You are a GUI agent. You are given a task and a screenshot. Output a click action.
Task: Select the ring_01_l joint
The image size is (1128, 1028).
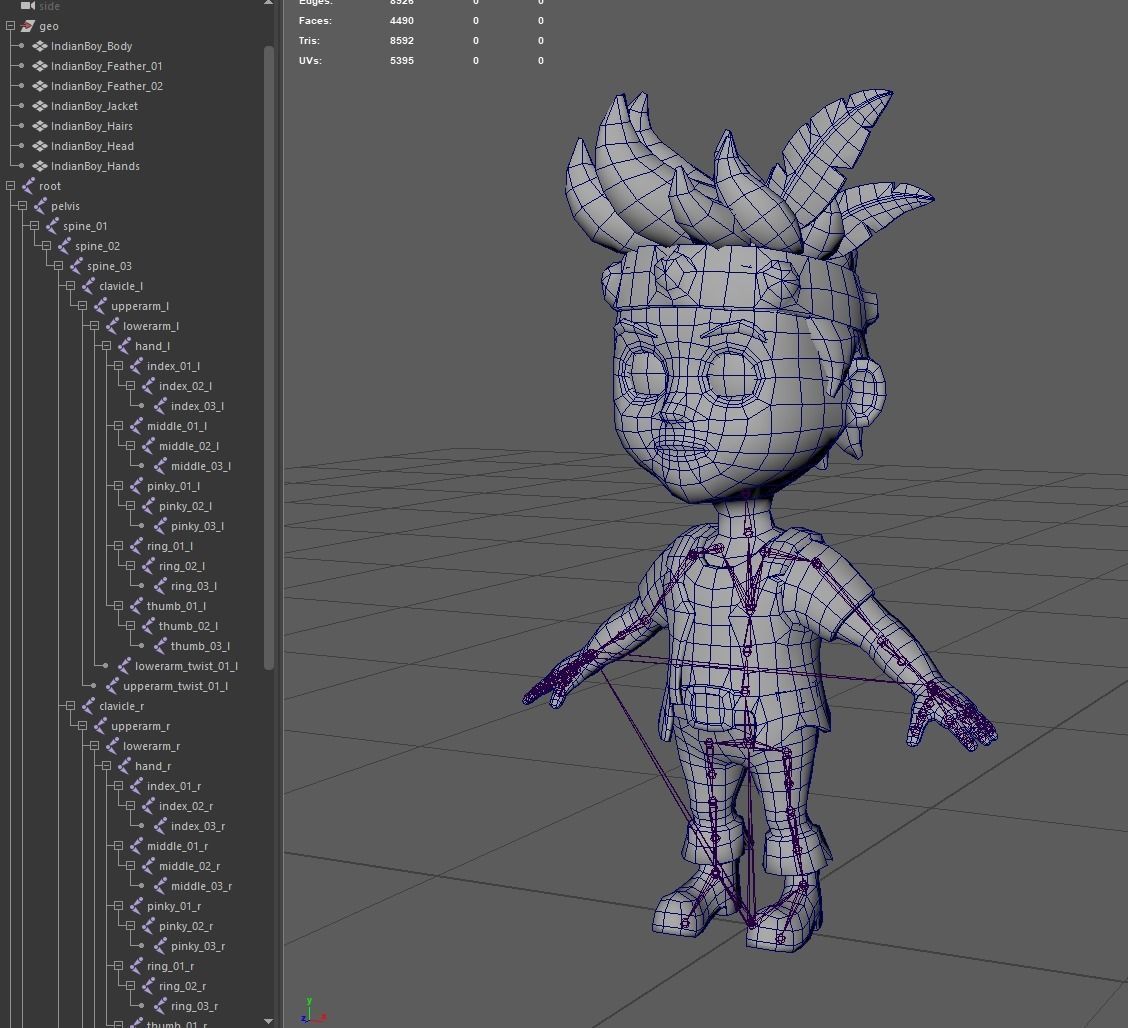pos(170,546)
